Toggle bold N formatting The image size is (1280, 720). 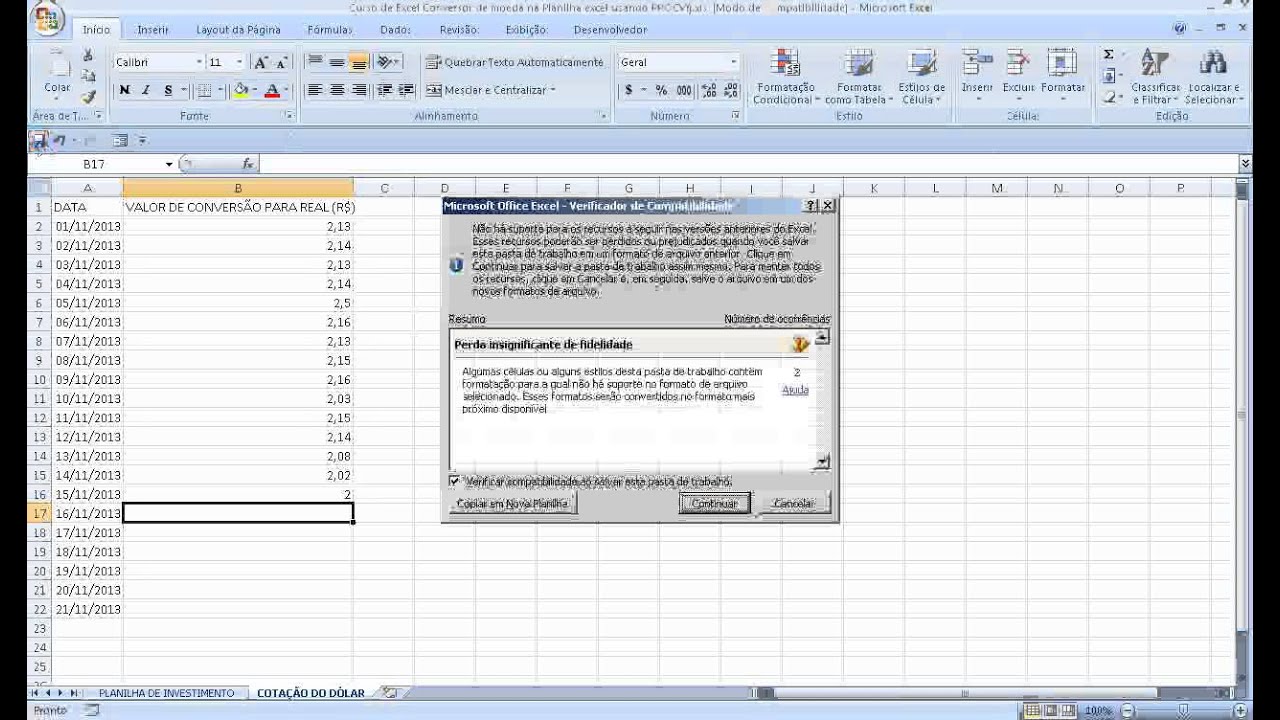tap(126, 90)
